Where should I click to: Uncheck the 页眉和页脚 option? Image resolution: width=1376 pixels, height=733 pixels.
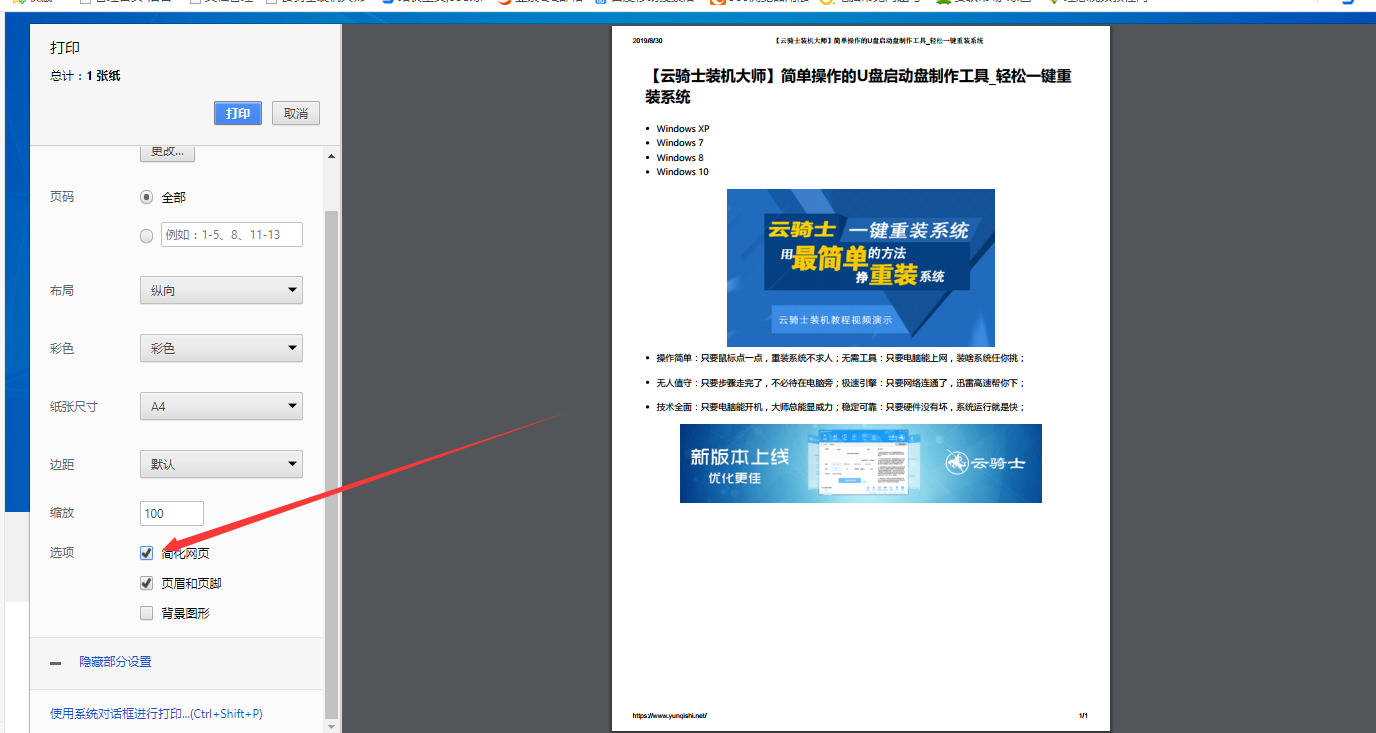coord(146,583)
